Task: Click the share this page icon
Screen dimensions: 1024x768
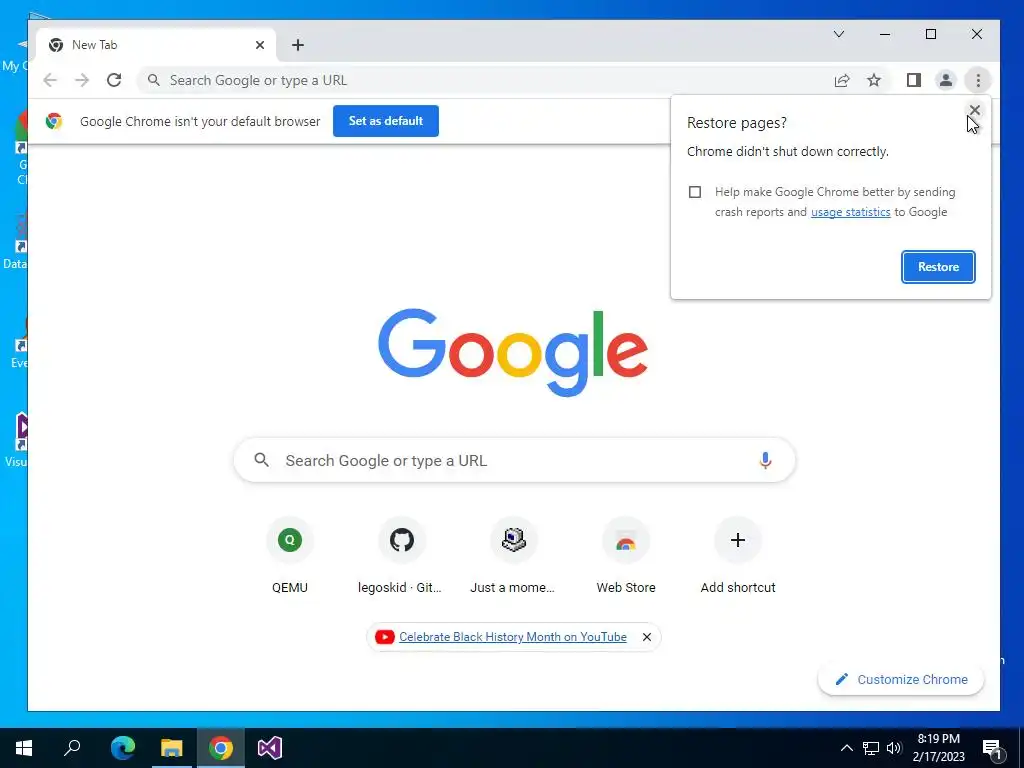Action: (842, 80)
